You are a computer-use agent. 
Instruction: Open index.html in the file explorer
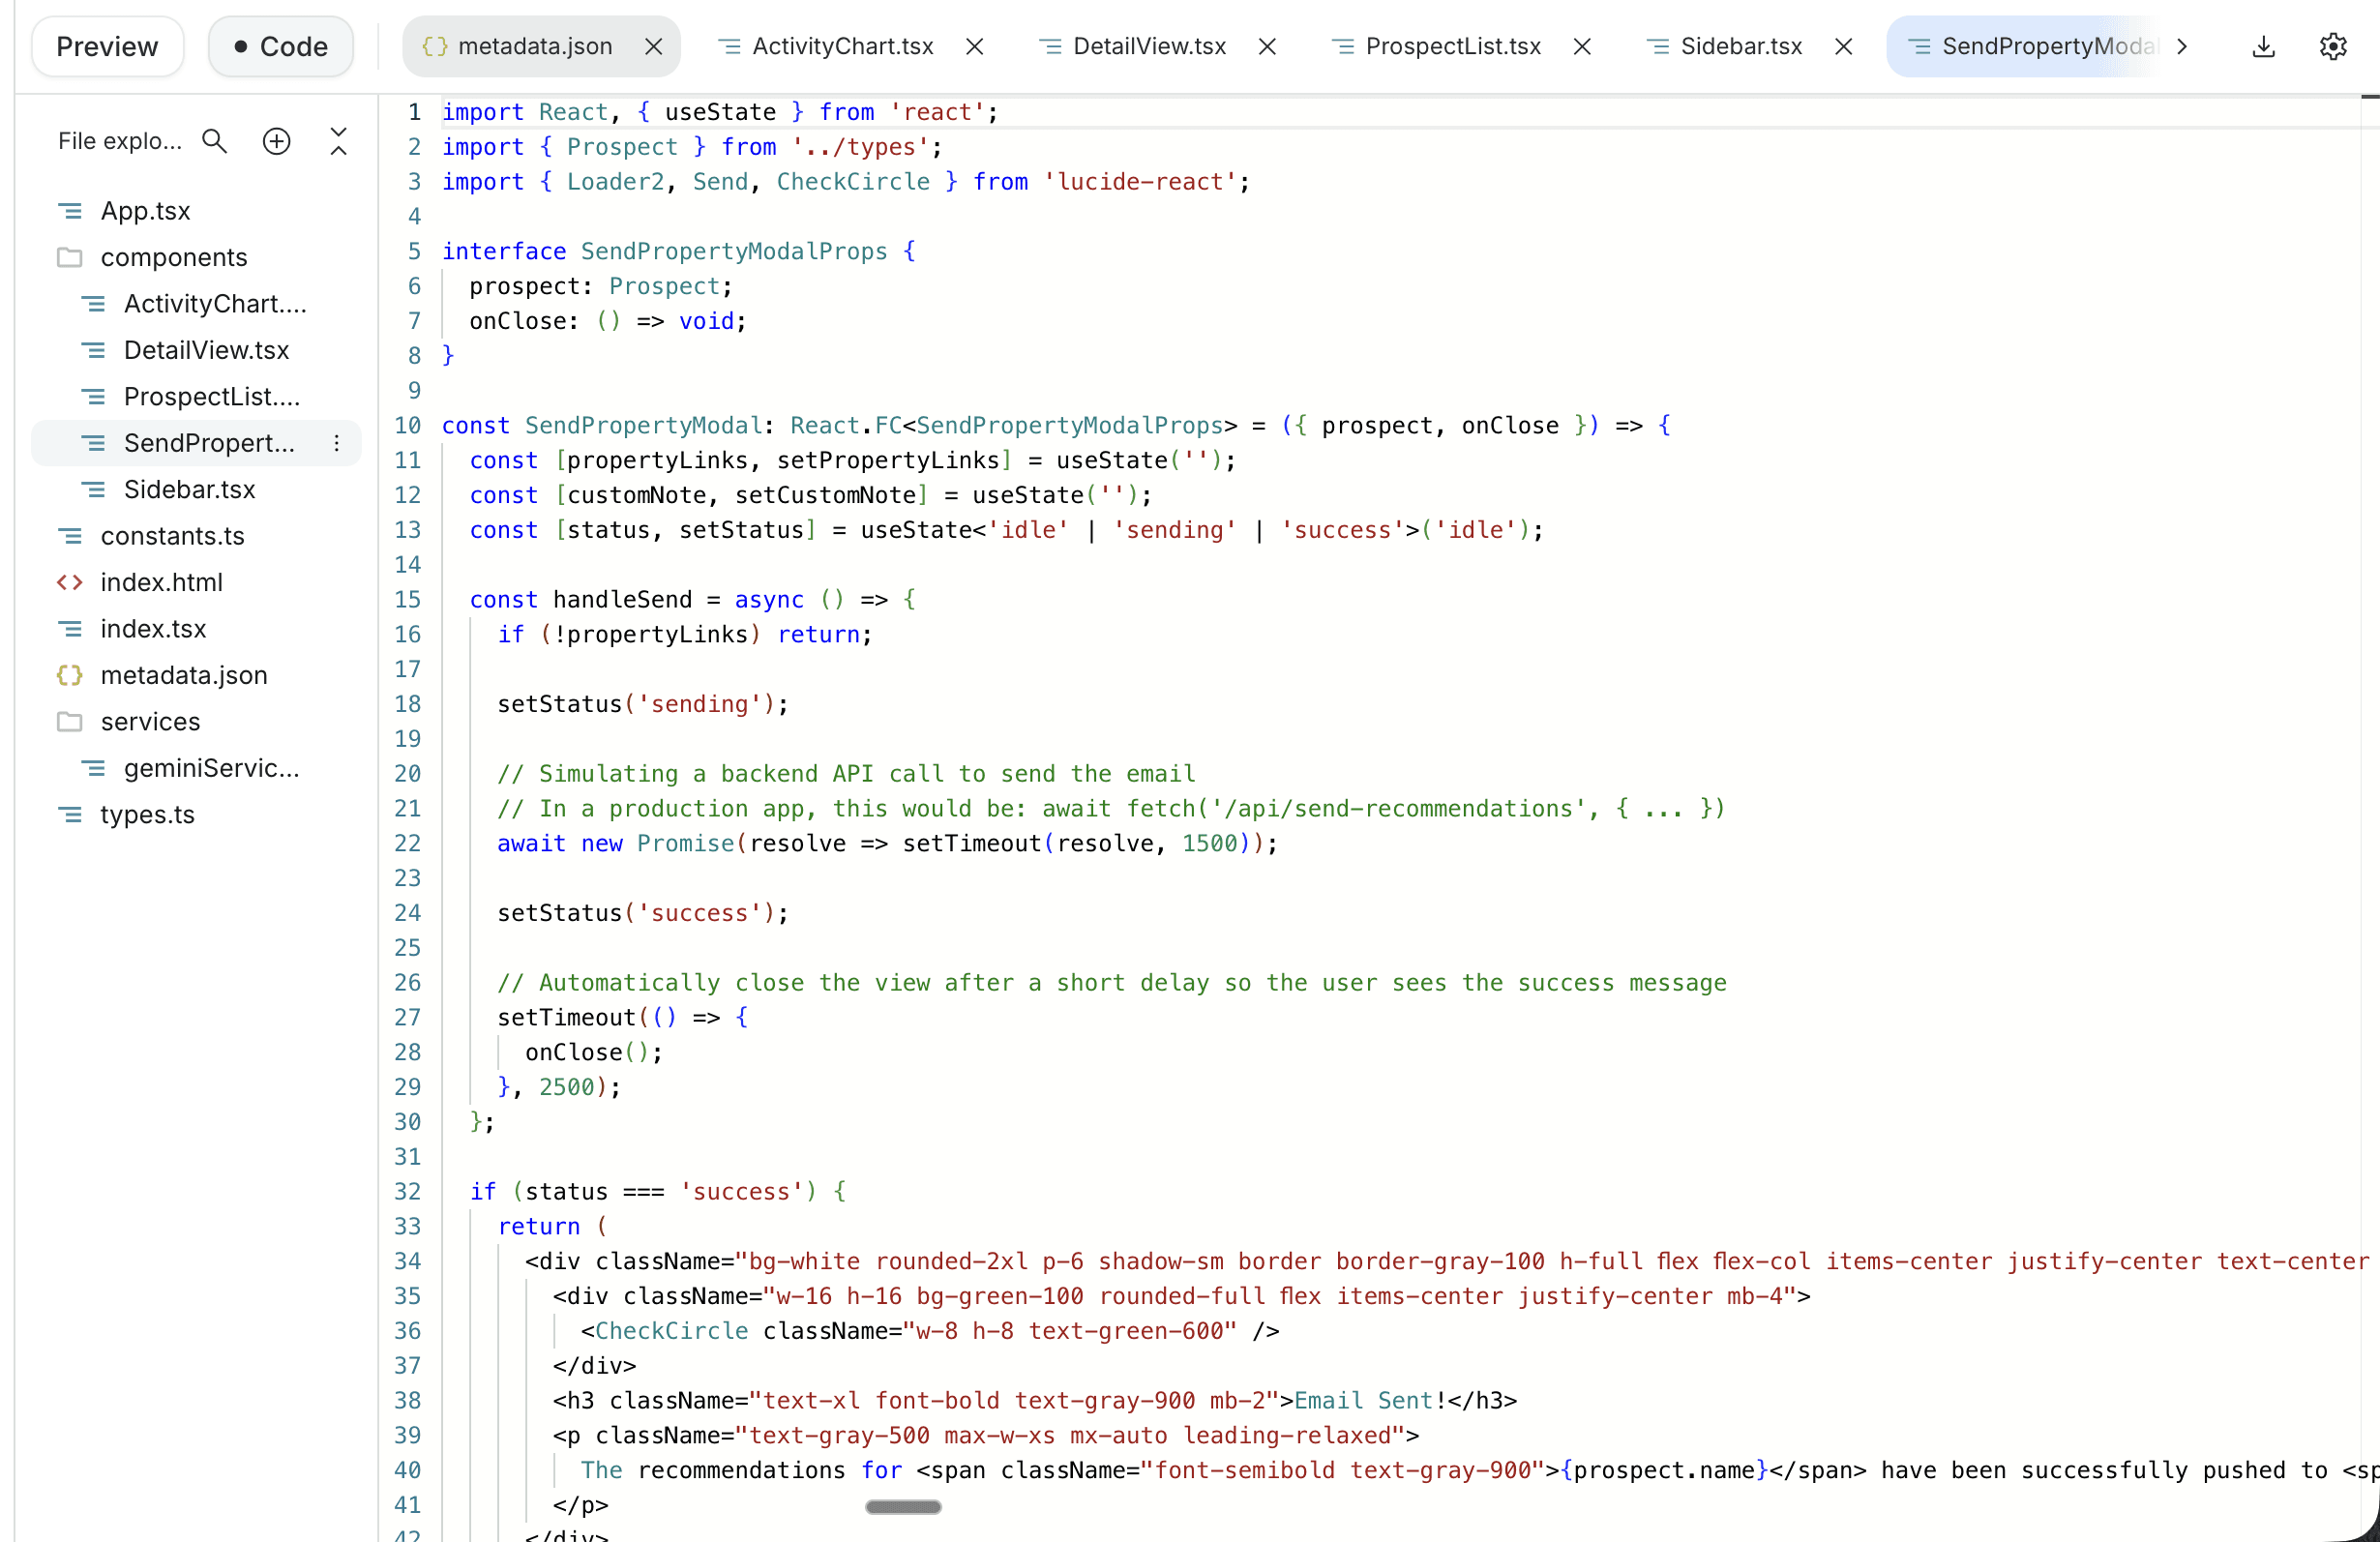tap(161, 582)
